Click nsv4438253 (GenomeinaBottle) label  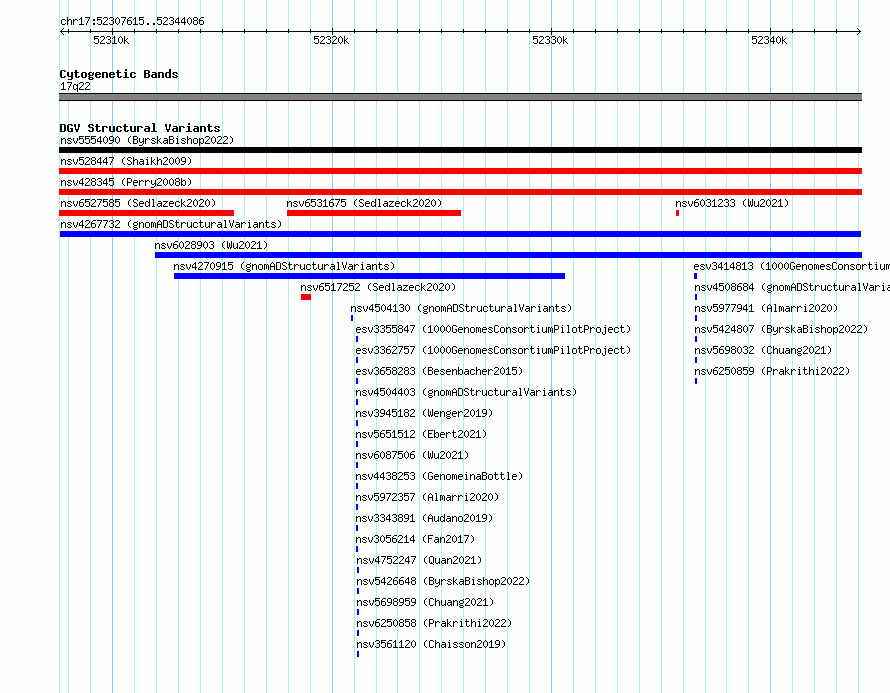coord(439,476)
